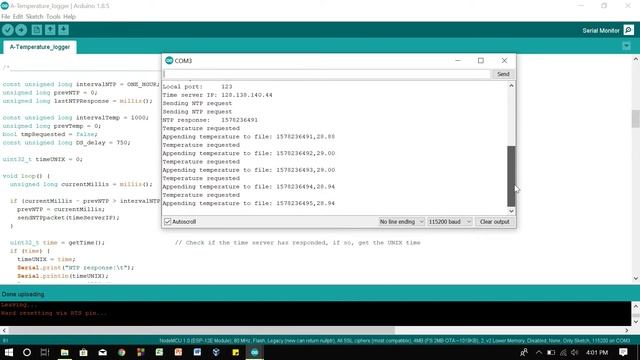640x360 pixels.
Task: Open the Sketch menu
Action: [x=34, y=17]
